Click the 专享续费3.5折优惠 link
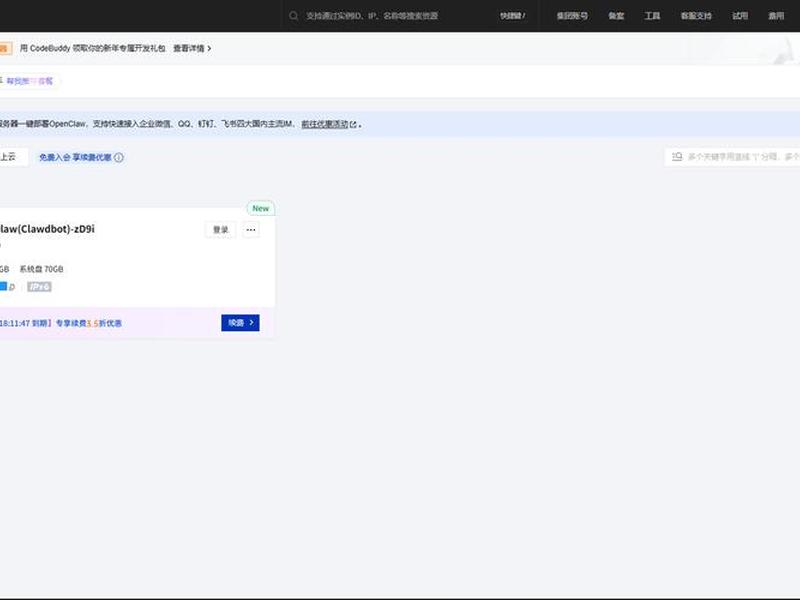 point(89,323)
